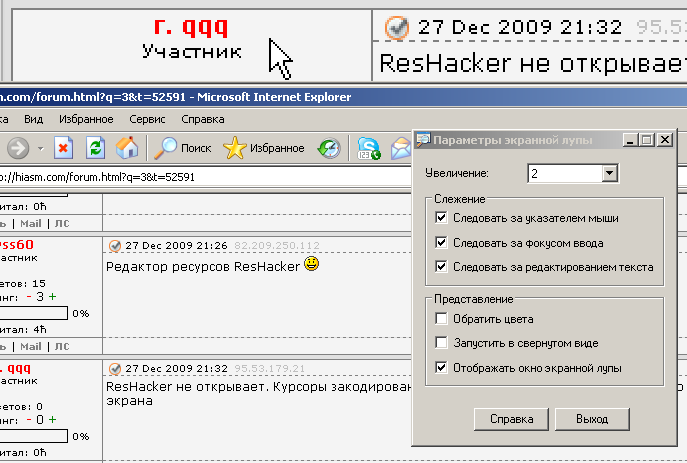Expand the Forward history dropdown arrow

(39, 148)
